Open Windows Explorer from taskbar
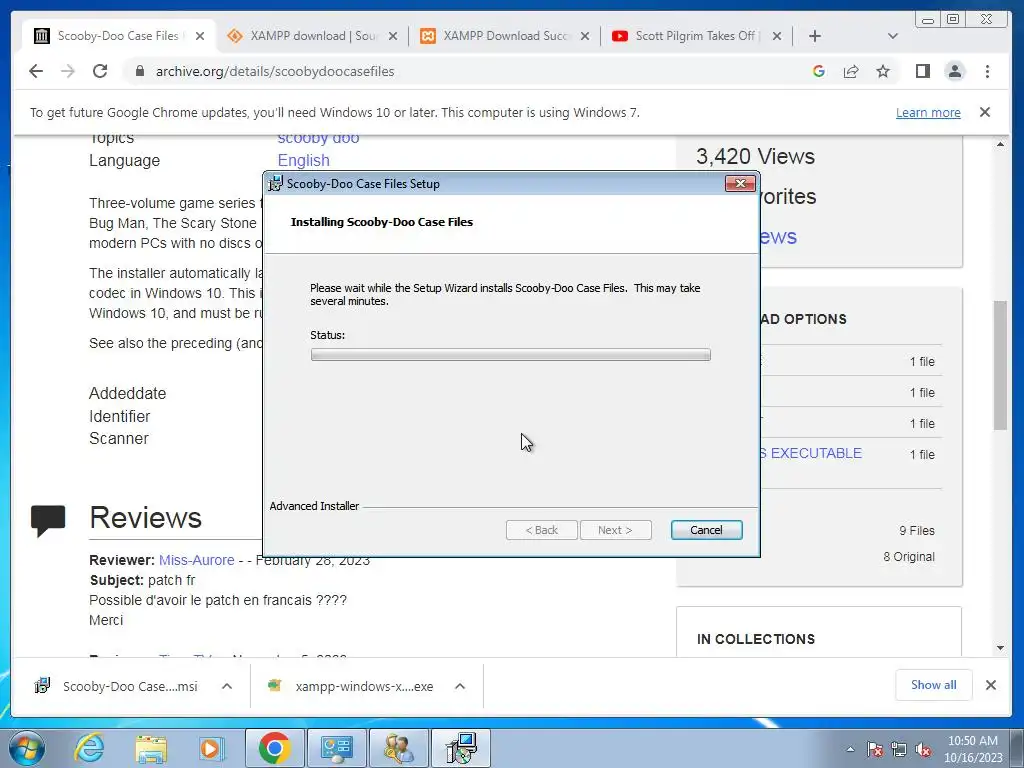 pyautogui.click(x=151, y=748)
